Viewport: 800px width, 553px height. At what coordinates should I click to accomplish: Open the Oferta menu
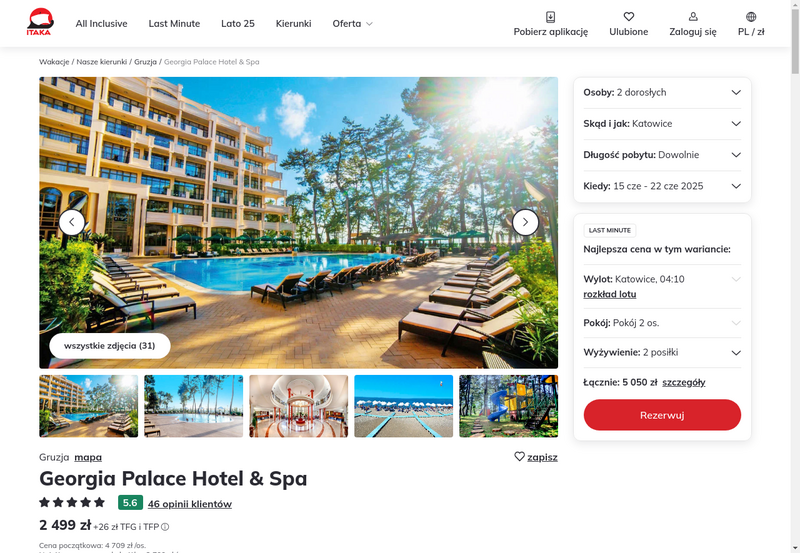353,23
